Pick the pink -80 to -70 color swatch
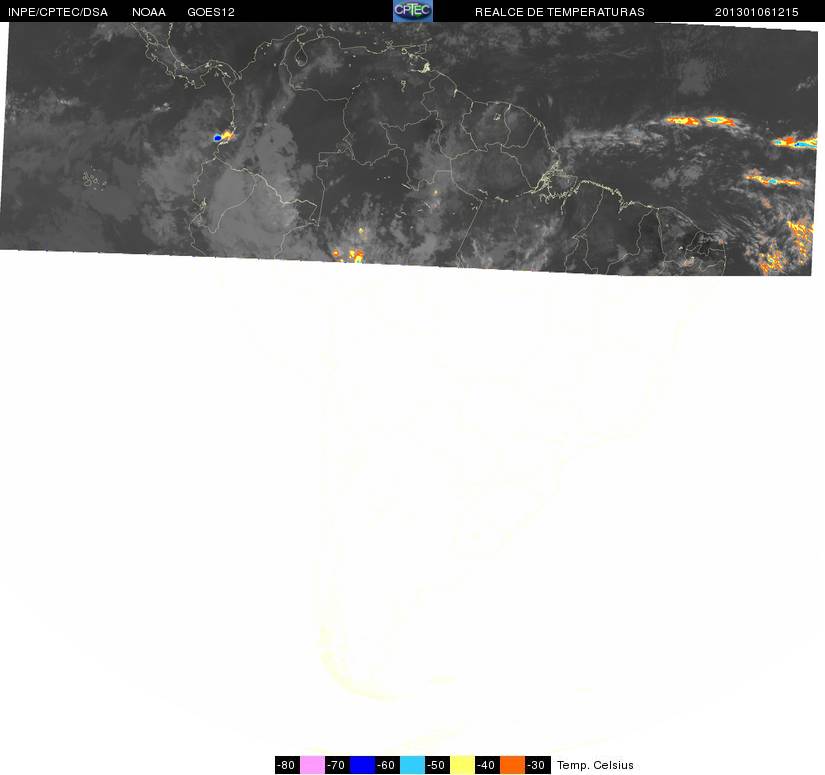 pos(312,765)
